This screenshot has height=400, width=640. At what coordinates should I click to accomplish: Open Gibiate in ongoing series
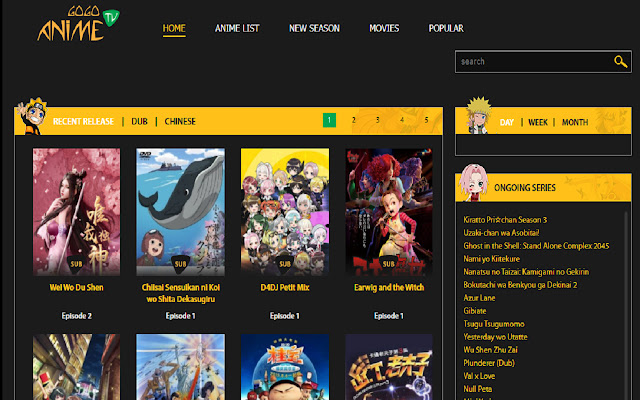475,311
